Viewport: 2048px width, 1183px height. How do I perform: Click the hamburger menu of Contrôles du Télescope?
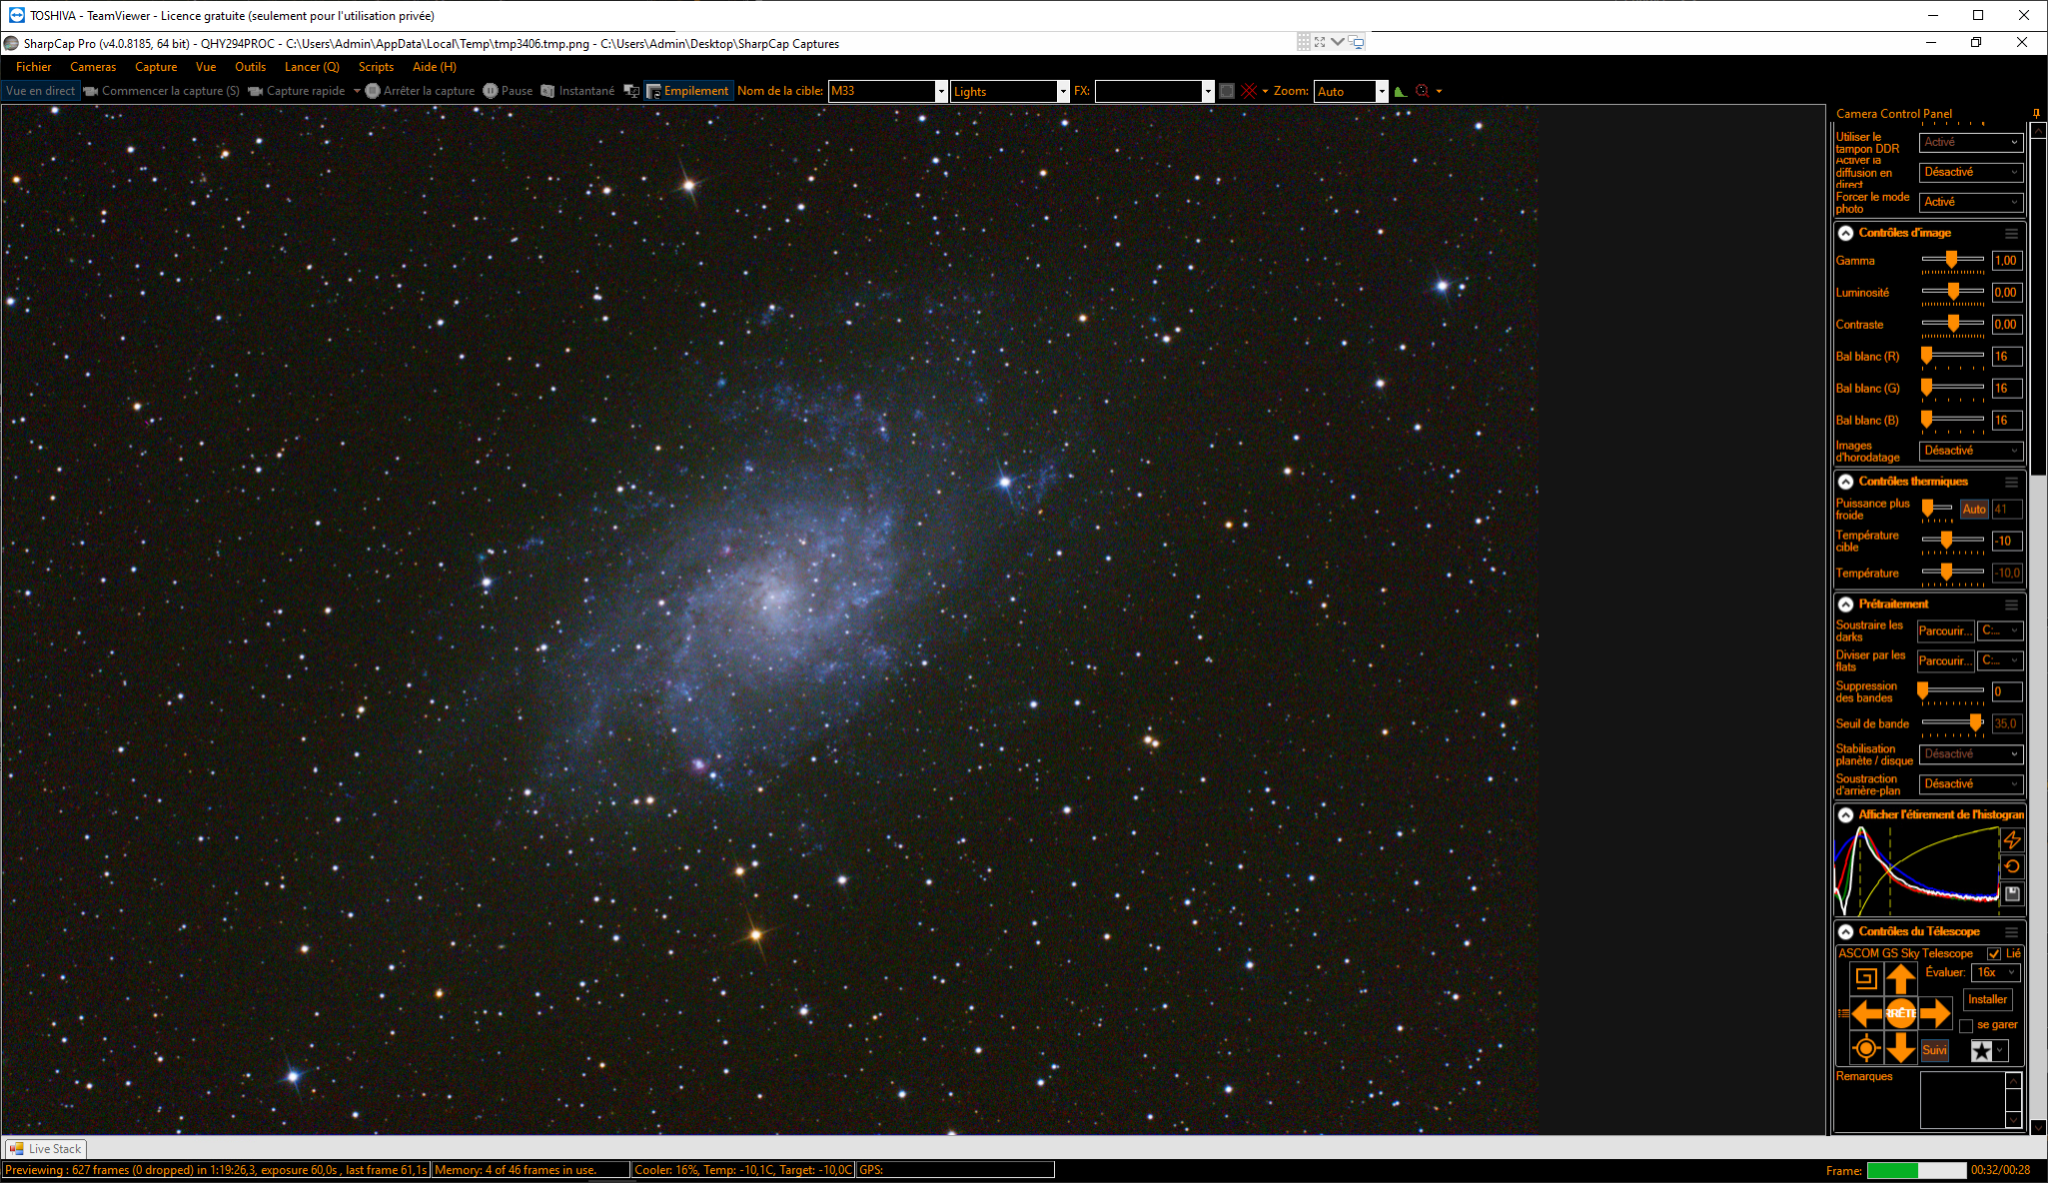coord(2011,932)
